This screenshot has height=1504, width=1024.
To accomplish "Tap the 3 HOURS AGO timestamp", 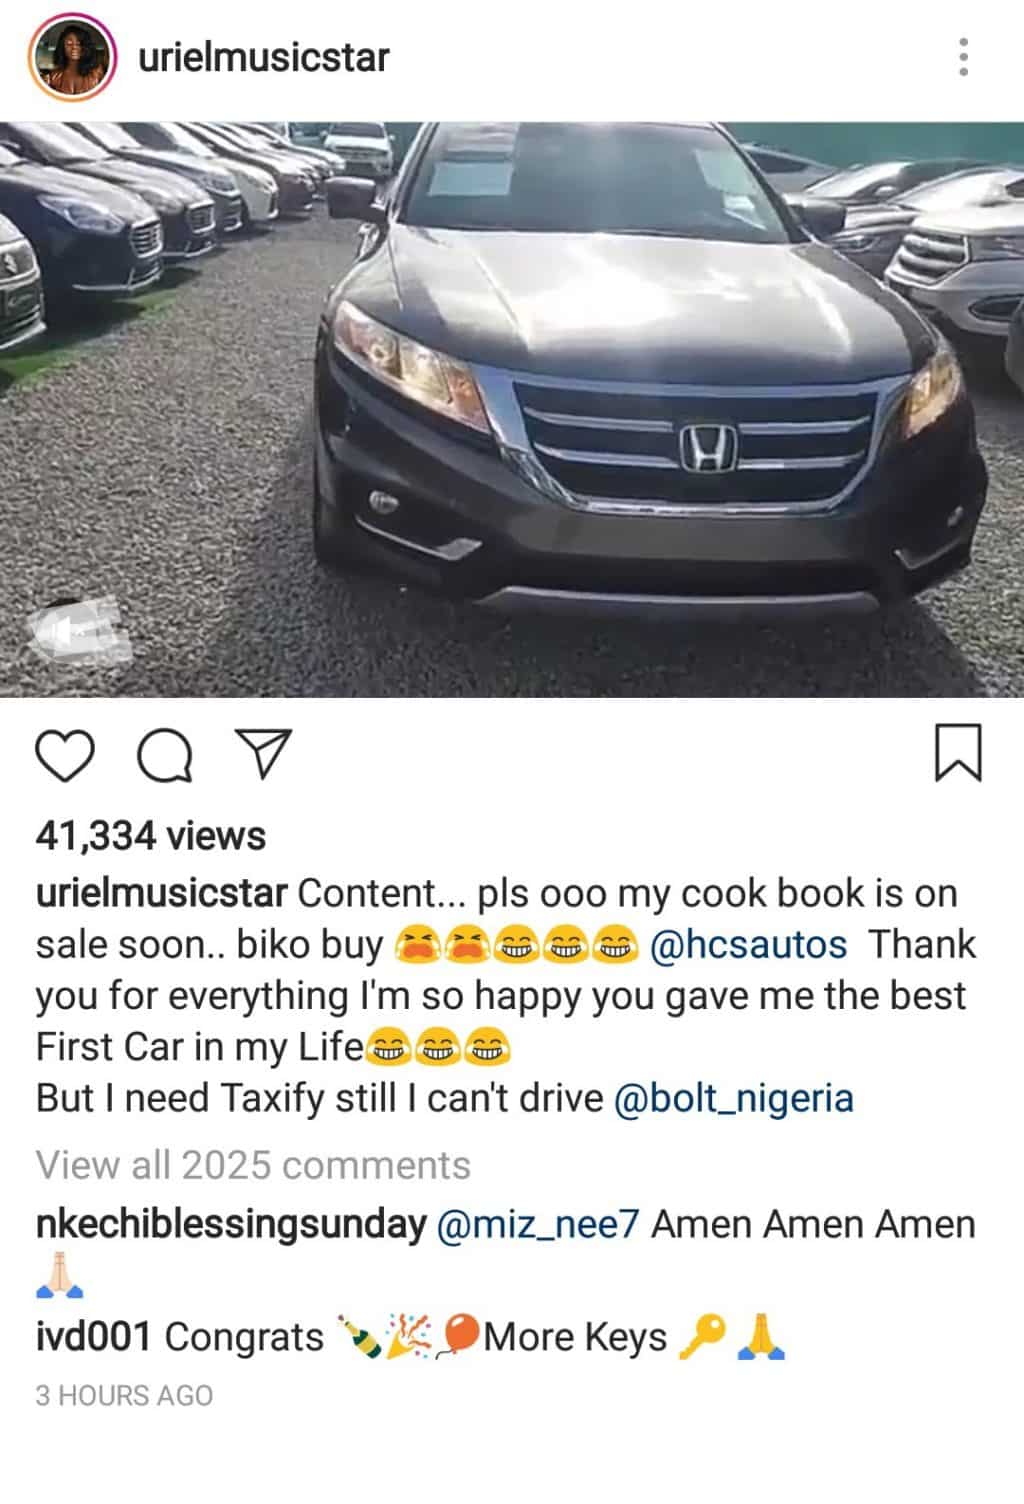I will [124, 1396].
